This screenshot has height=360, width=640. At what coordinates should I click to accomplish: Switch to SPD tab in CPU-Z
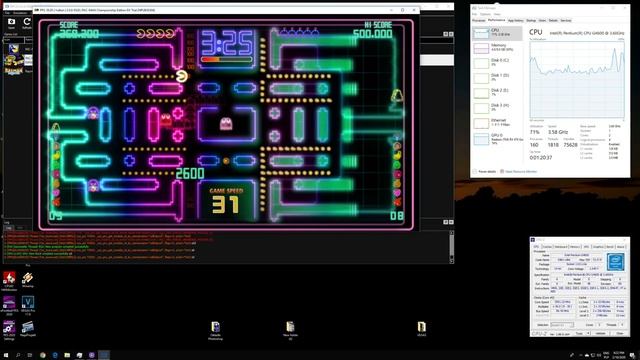[x=586, y=247]
